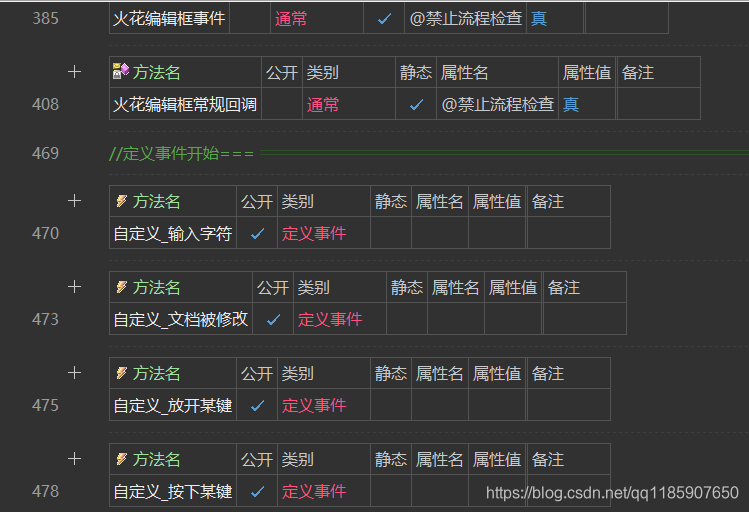Select method name 自定义_文档被修改
Image resolution: width=749 pixels, height=512 pixels.
coord(181,320)
